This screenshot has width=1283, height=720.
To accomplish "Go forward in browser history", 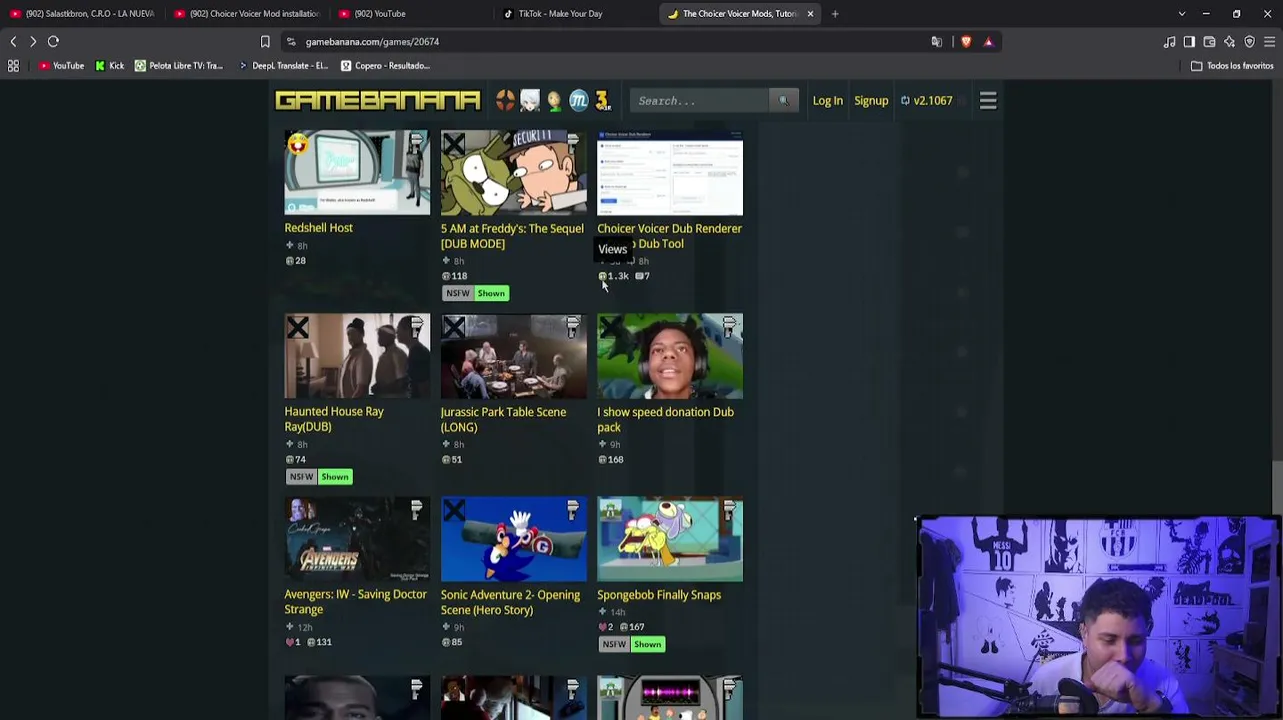I will coord(33,42).
